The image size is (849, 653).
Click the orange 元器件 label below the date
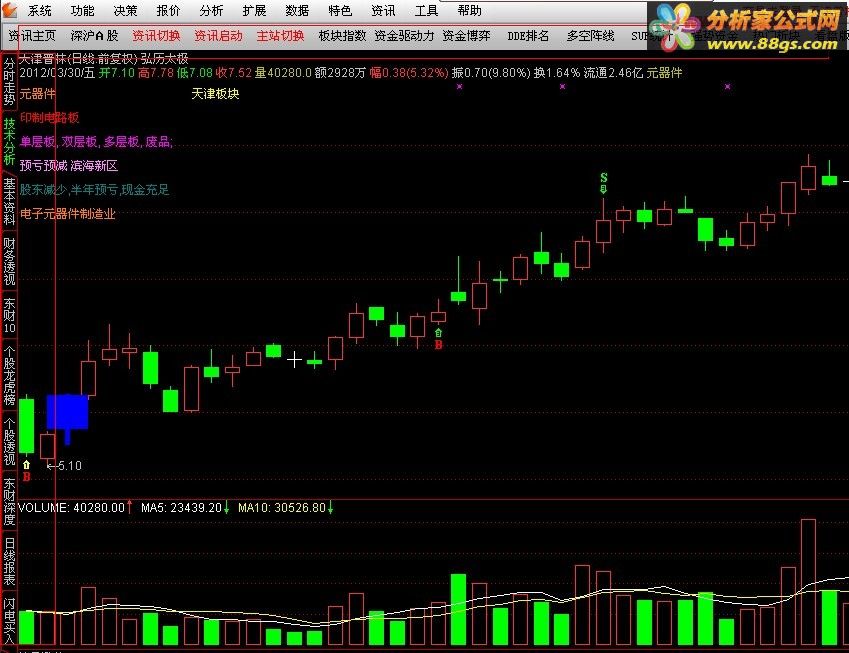point(37,94)
